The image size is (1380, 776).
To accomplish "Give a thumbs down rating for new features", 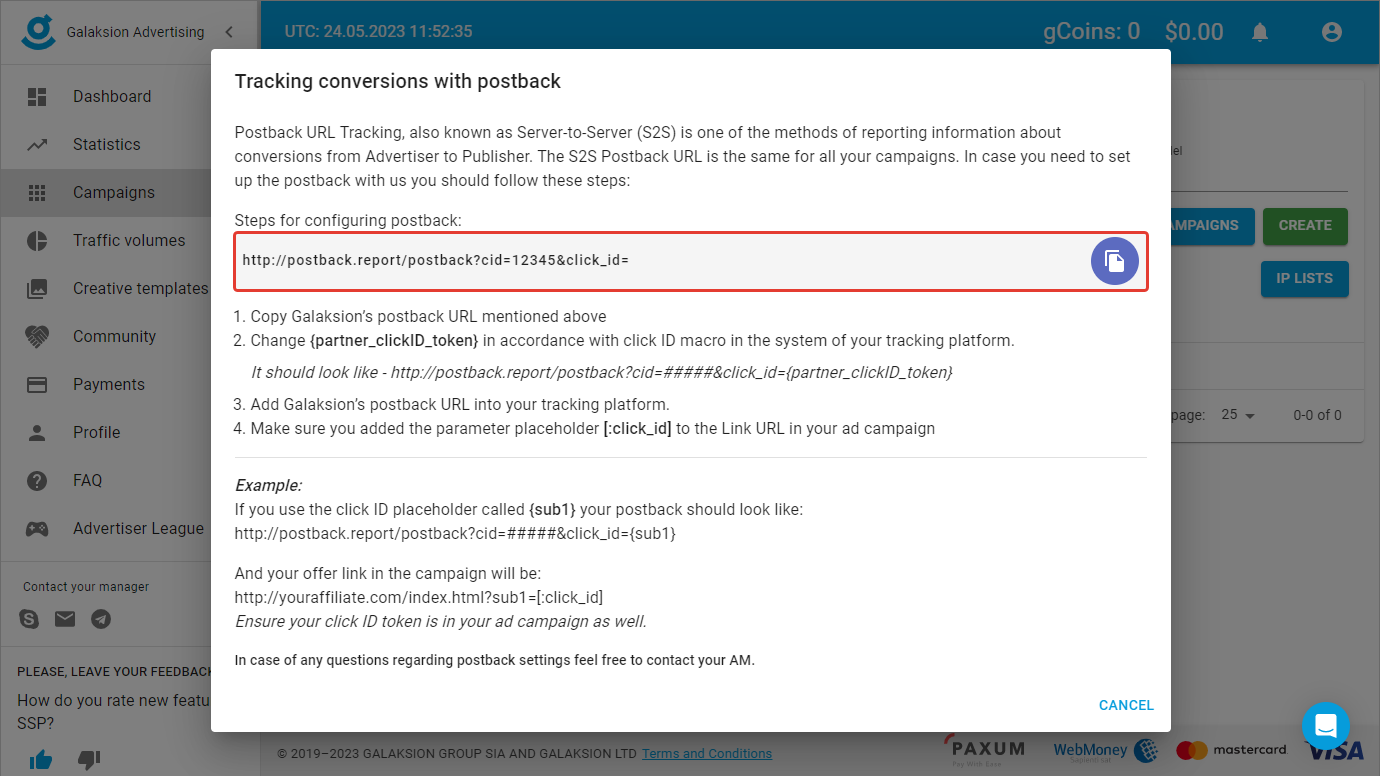I will tap(88, 760).
